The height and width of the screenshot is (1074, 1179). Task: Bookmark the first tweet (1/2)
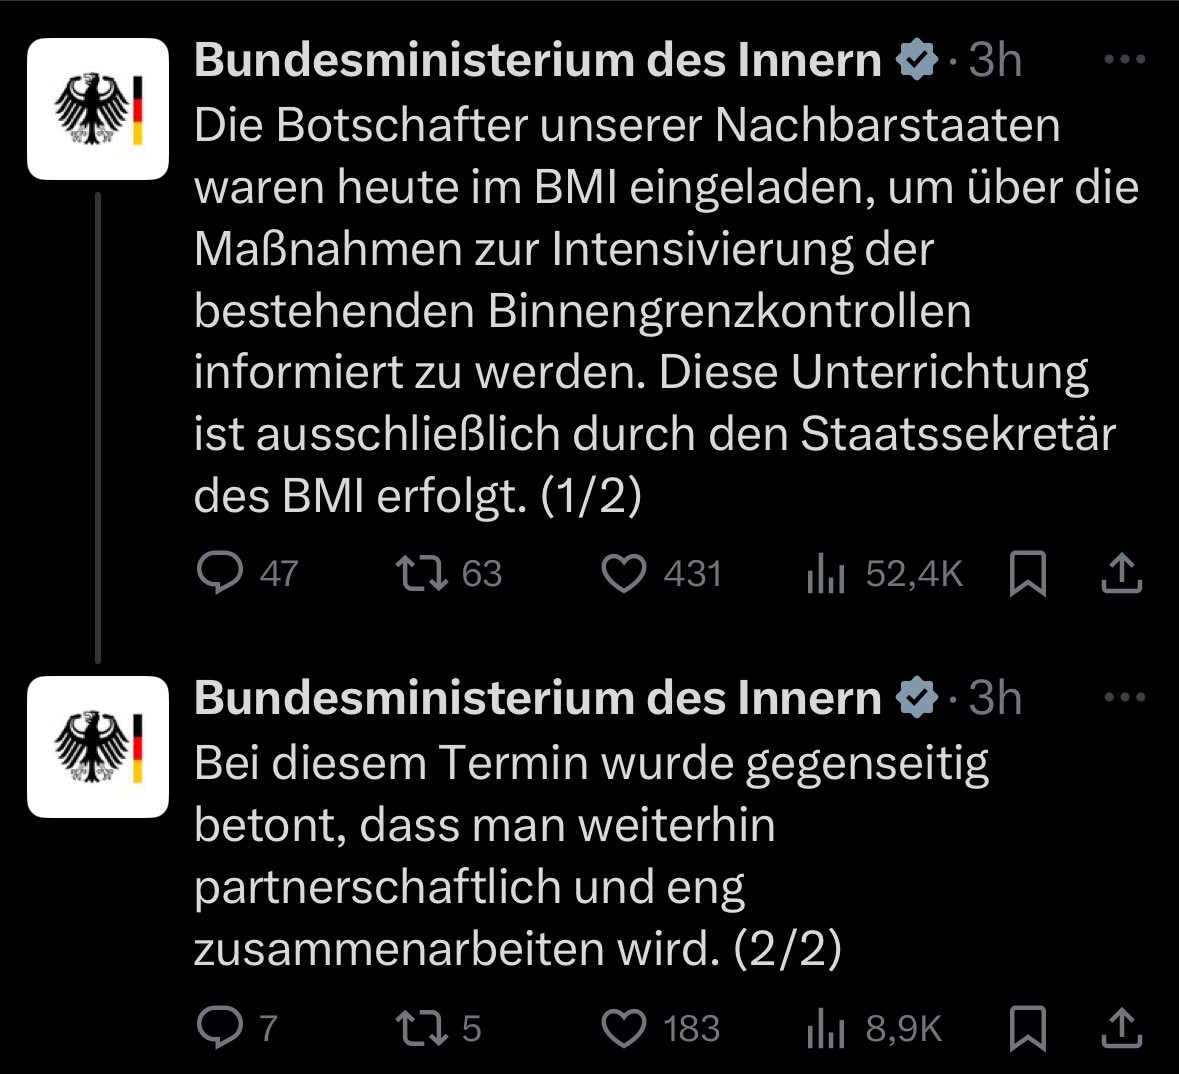point(1027,573)
